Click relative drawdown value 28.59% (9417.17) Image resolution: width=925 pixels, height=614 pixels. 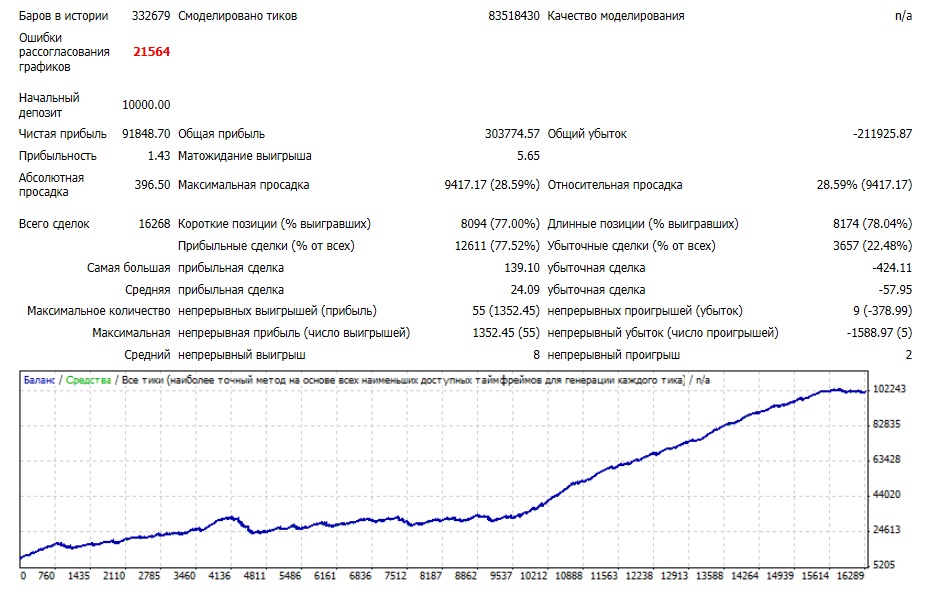tap(864, 185)
